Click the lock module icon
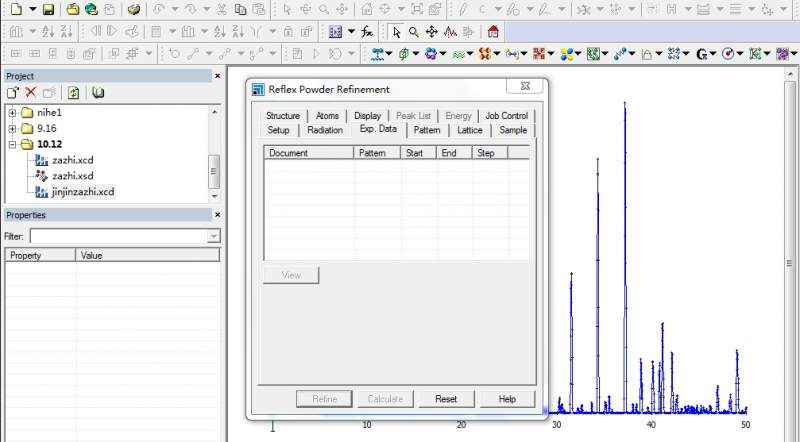 (647, 54)
